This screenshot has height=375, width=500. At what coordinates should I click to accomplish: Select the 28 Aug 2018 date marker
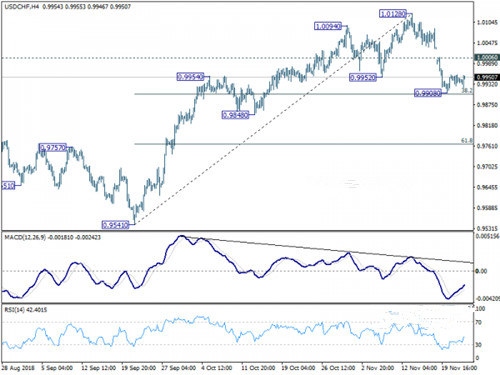click(x=18, y=368)
